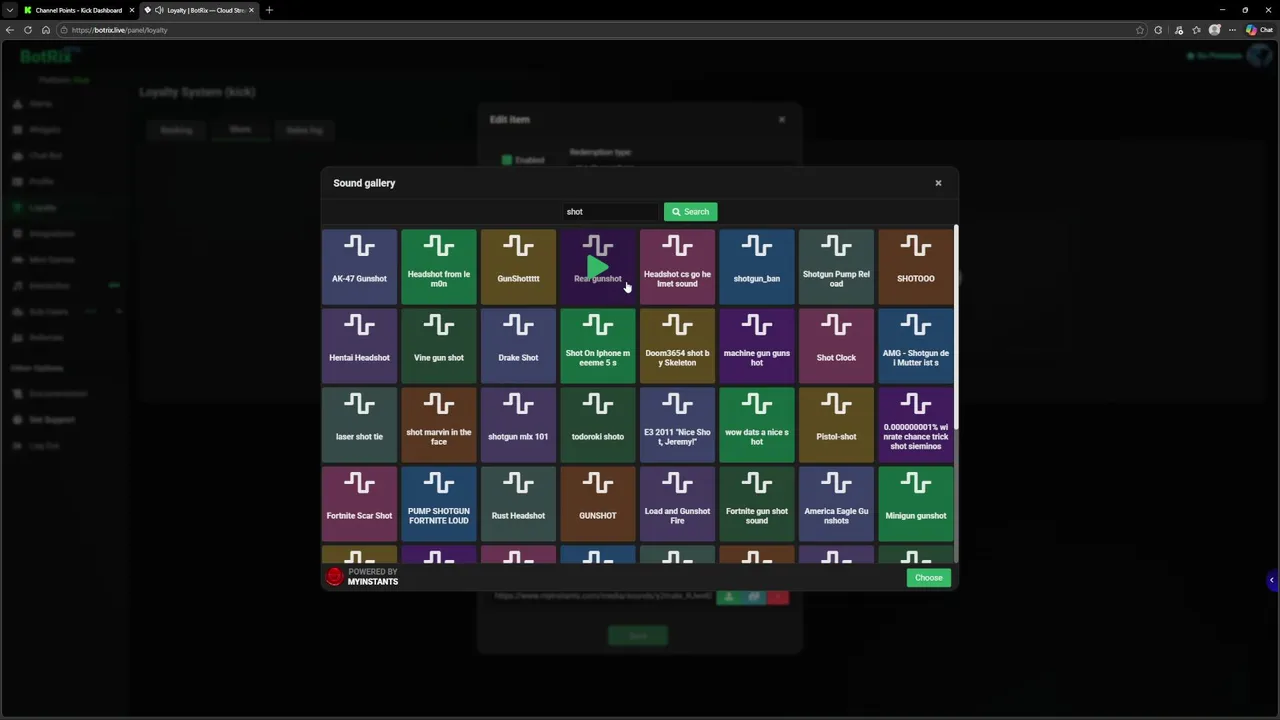The width and height of the screenshot is (1280, 720).
Task: Select the GUNSHOT sound tile
Action: click(x=597, y=504)
